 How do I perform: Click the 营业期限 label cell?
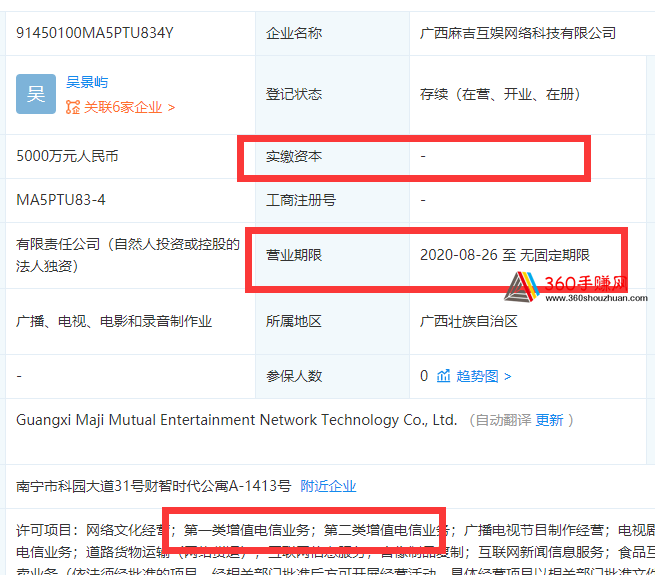[x=333, y=255]
